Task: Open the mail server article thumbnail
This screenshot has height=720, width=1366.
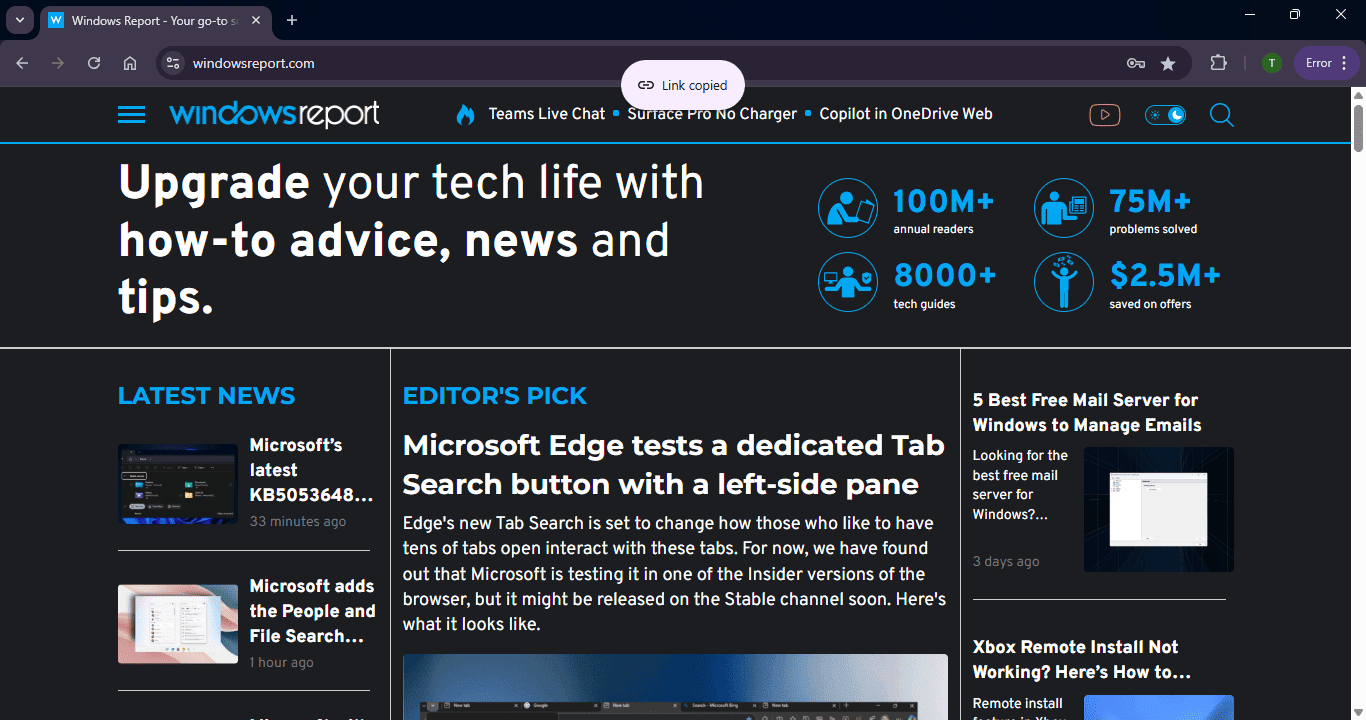Action: tap(1159, 509)
